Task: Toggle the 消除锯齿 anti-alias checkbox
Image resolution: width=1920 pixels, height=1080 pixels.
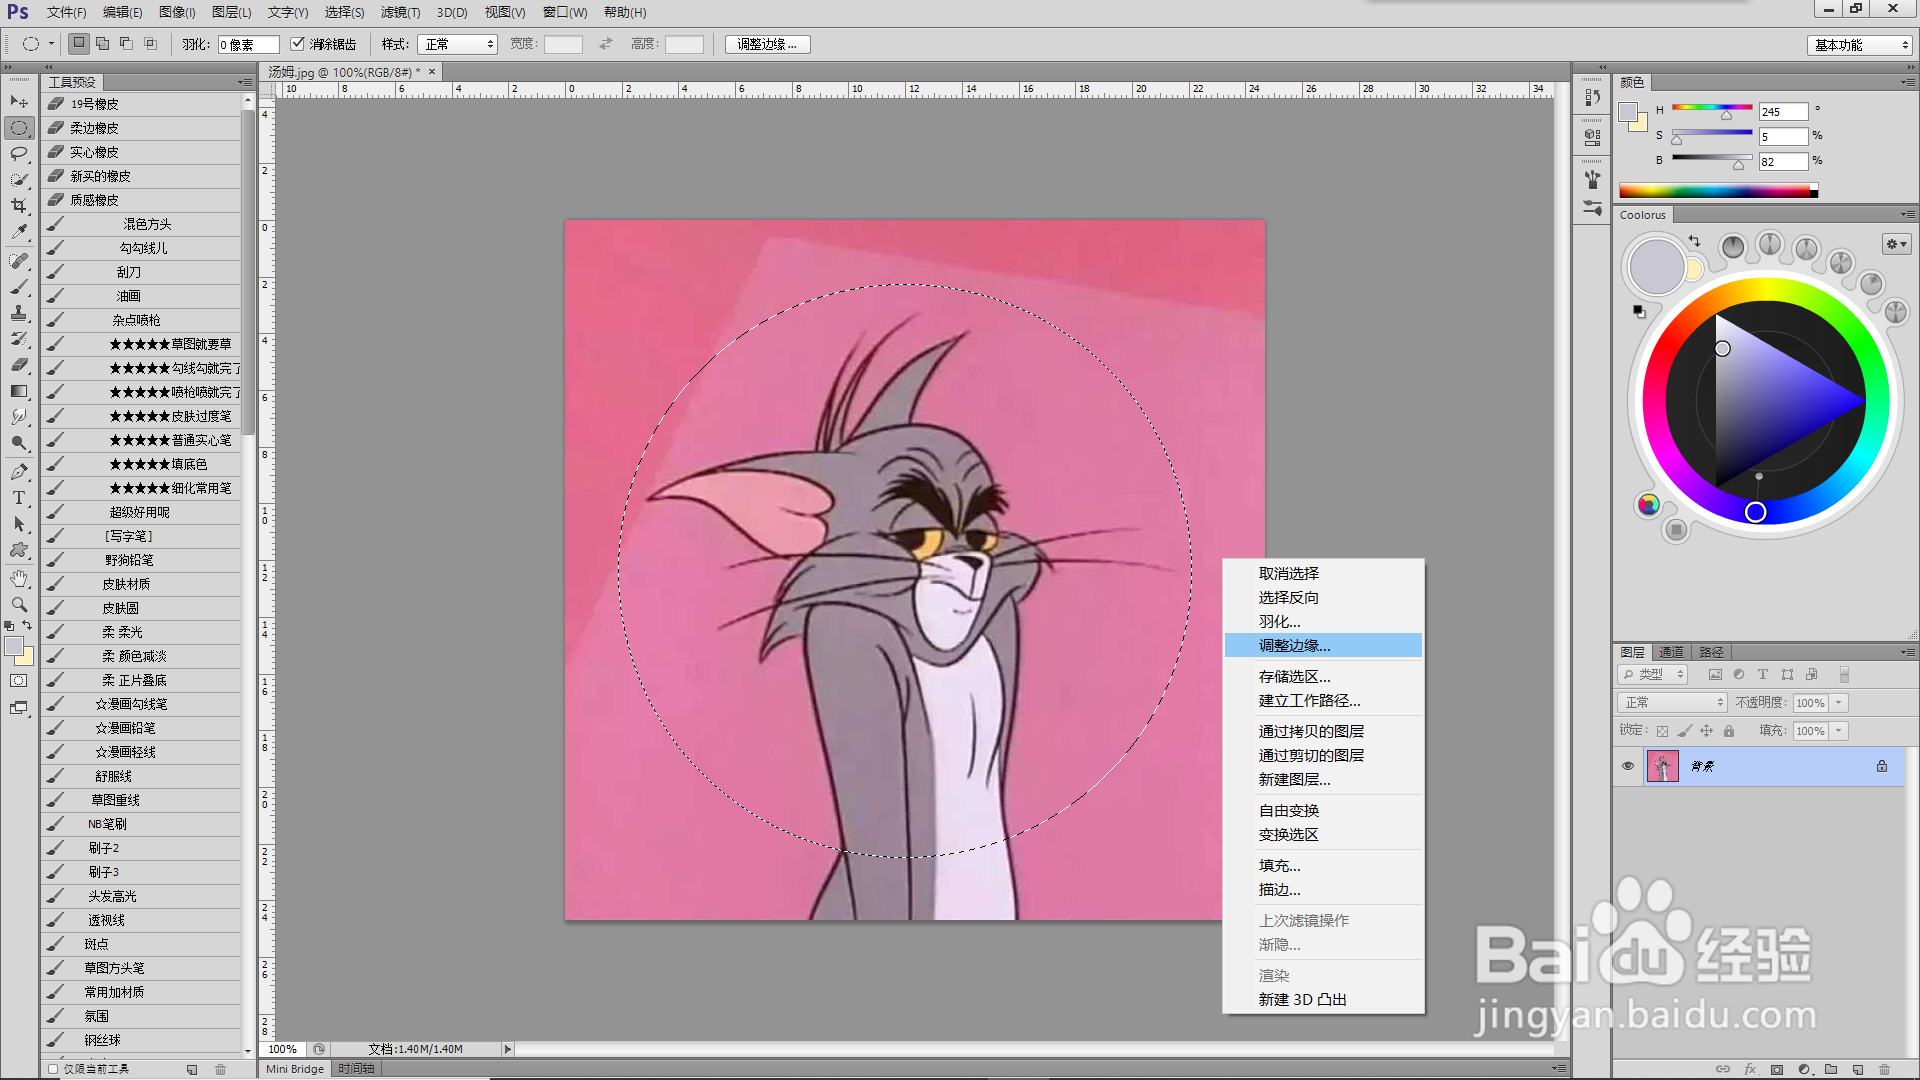Action: [297, 44]
